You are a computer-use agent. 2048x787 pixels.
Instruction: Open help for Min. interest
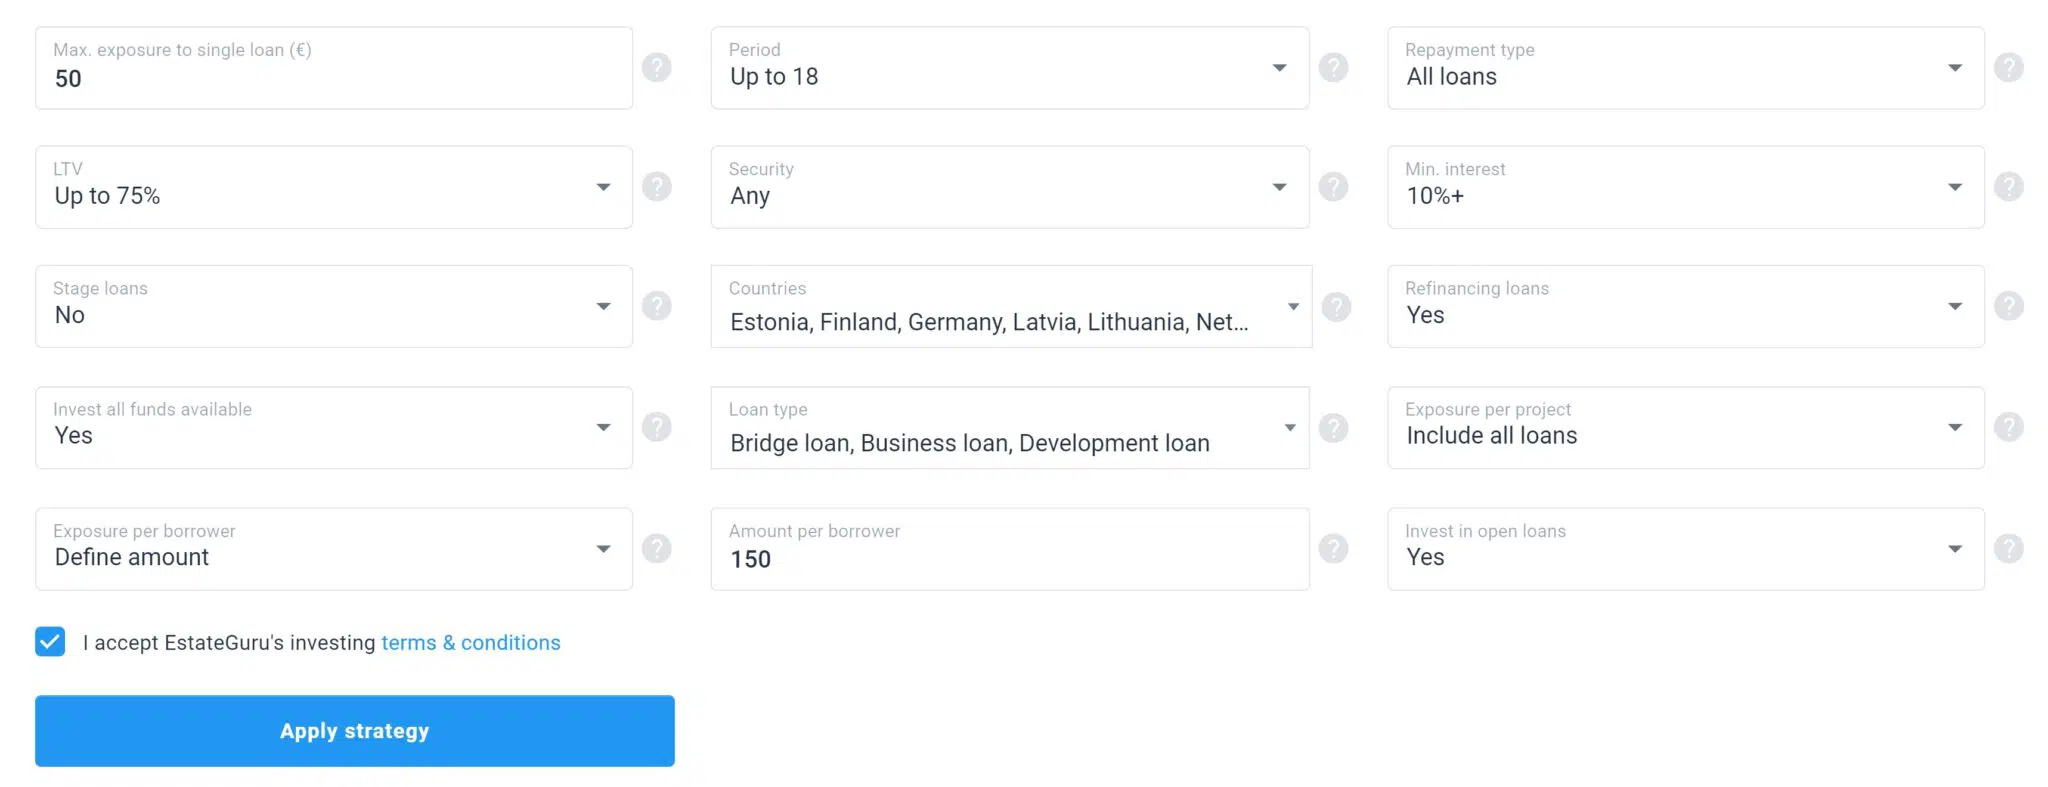2008,186
